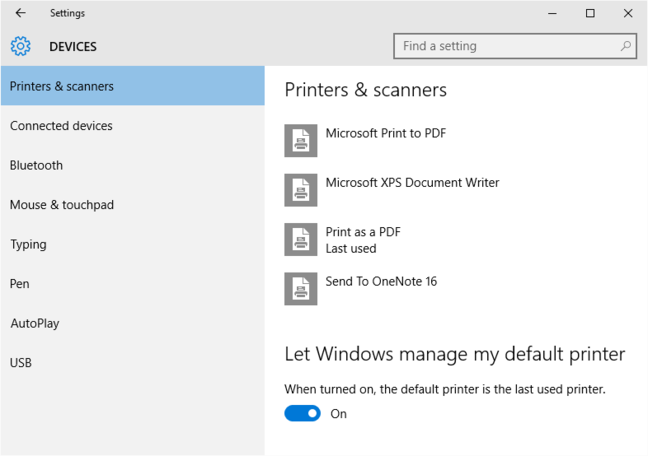Open the Printers & scanners section
The image size is (648, 456).
point(133,86)
